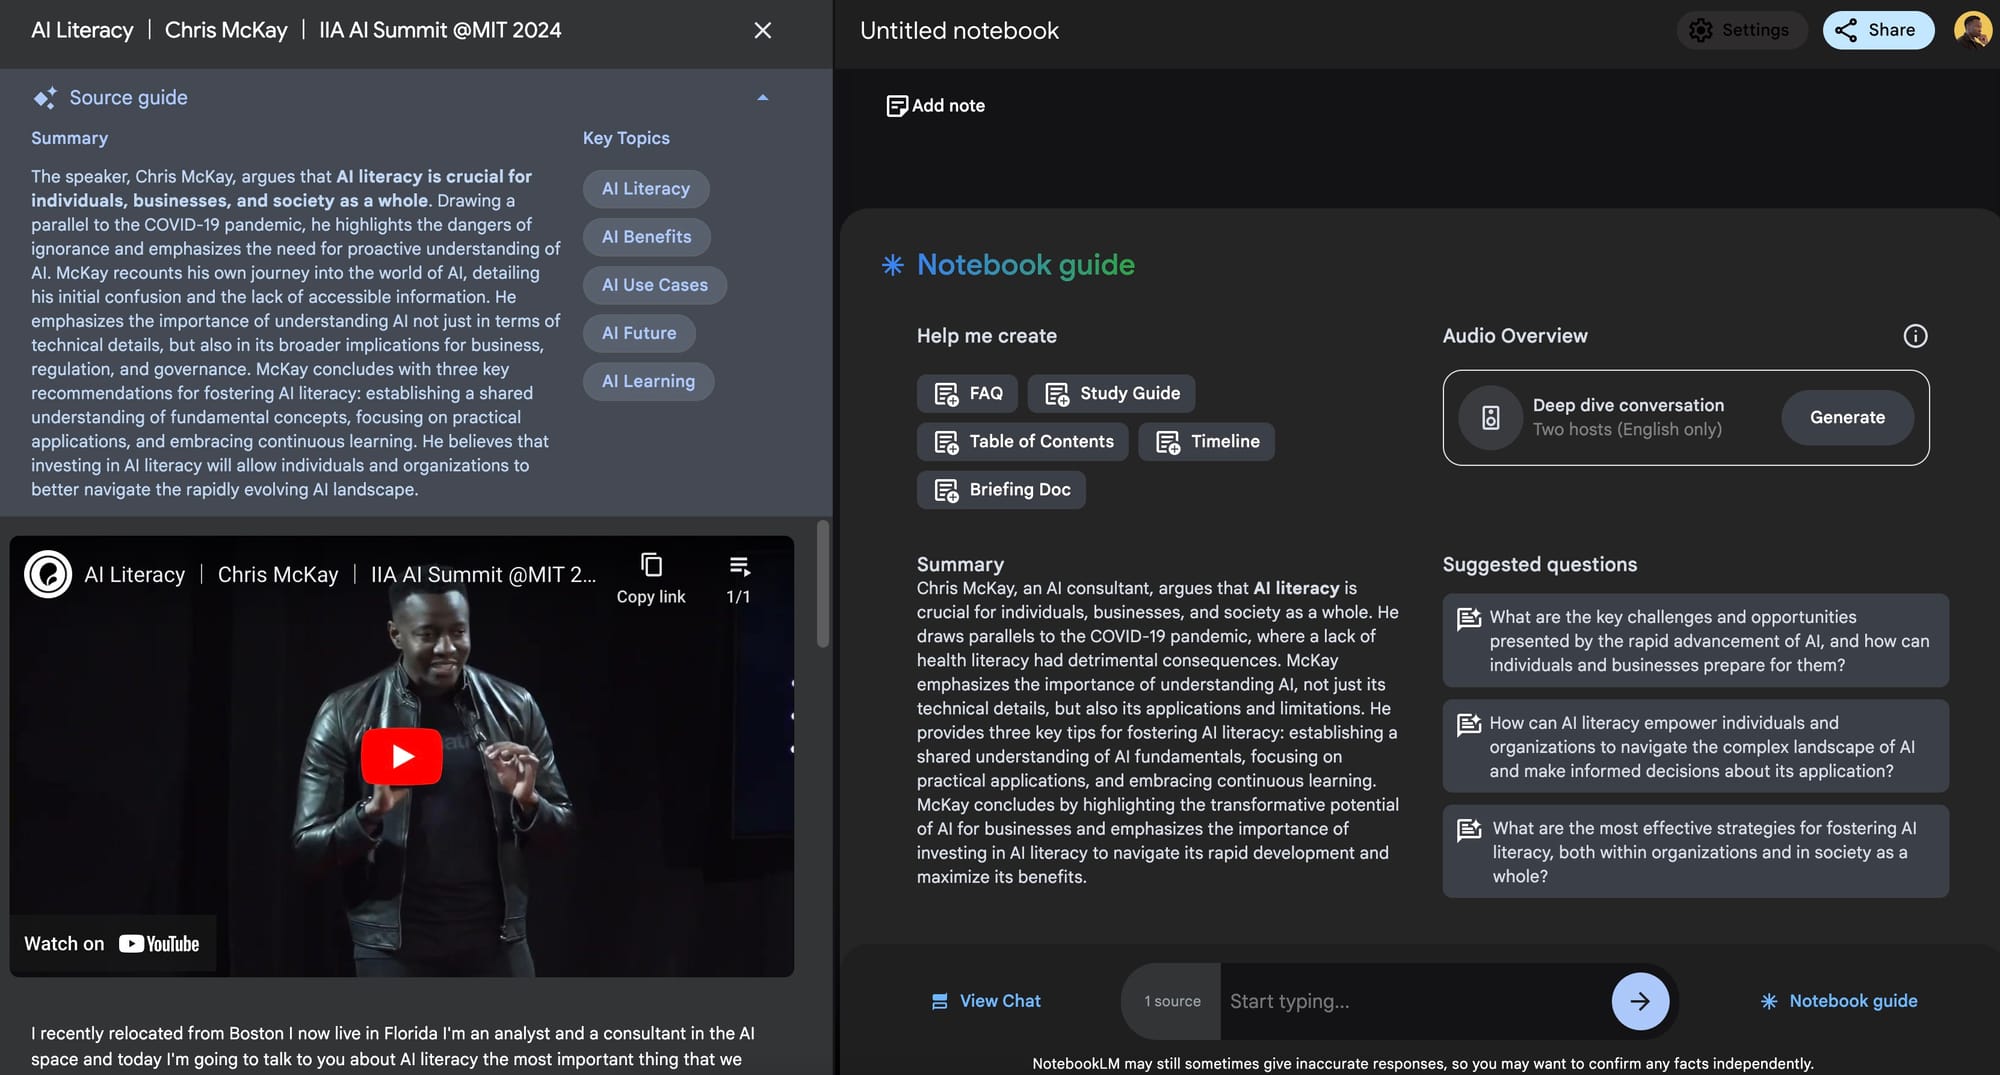This screenshot has width=2000, height=1075.
Task: Play the YouTube video
Action: (402, 756)
